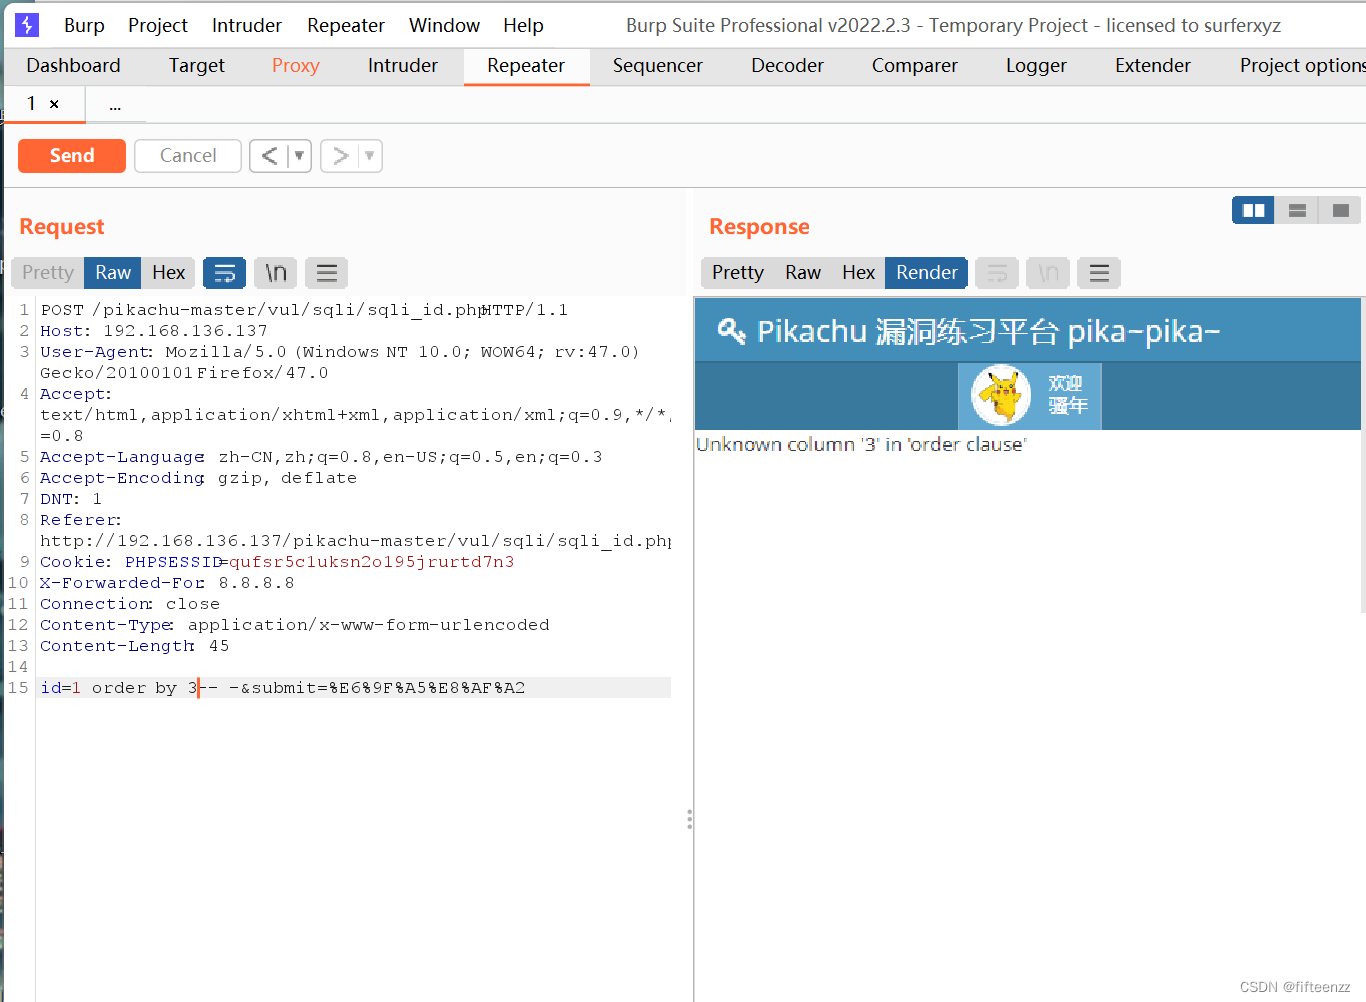Close Repeater tab 1 with the x
Screen dimensions: 1366x1002
[54, 104]
